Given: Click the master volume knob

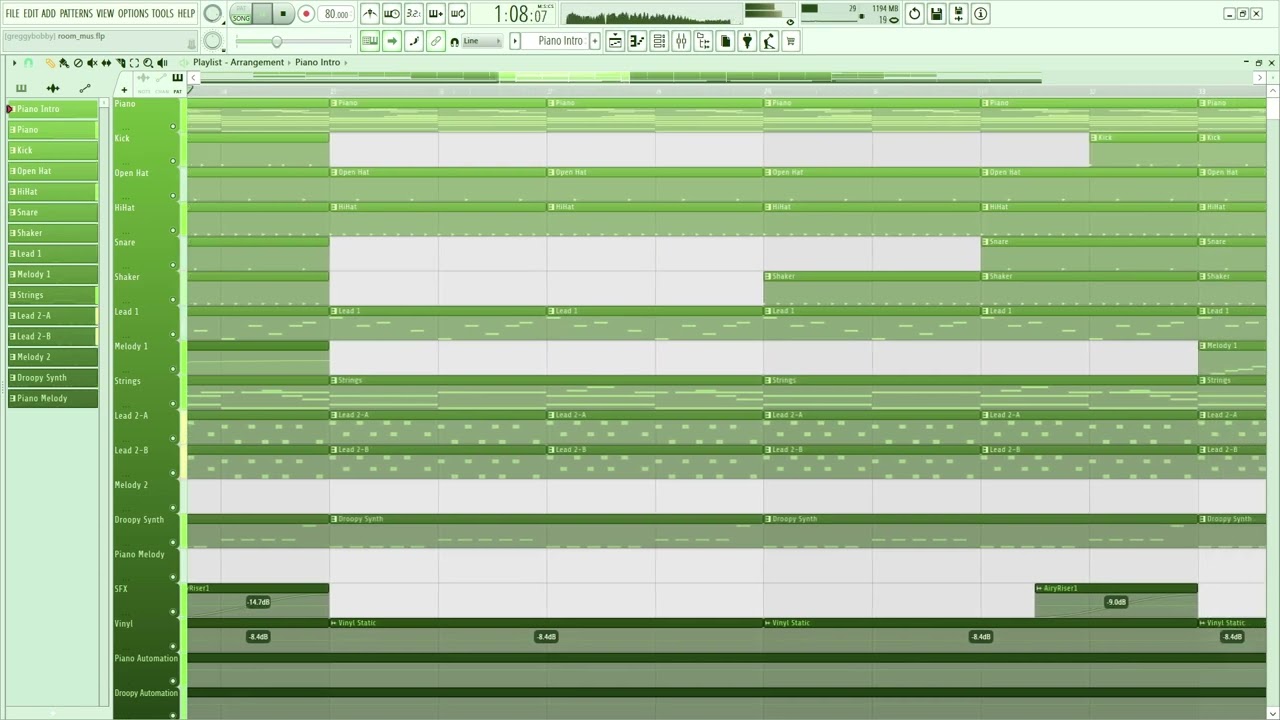Looking at the screenshot, I should (213, 14).
